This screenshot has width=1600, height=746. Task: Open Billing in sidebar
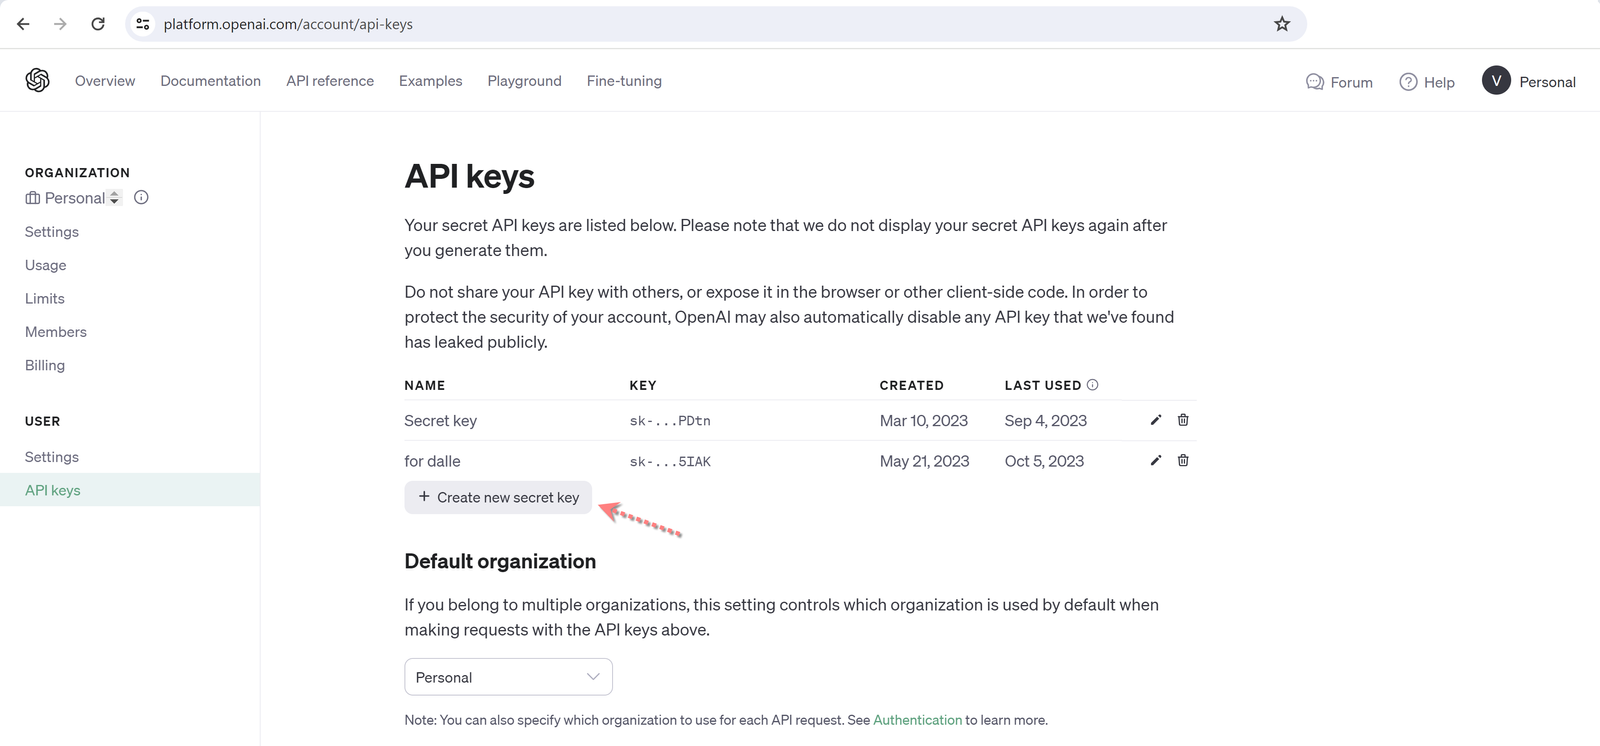[x=45, y=365]
